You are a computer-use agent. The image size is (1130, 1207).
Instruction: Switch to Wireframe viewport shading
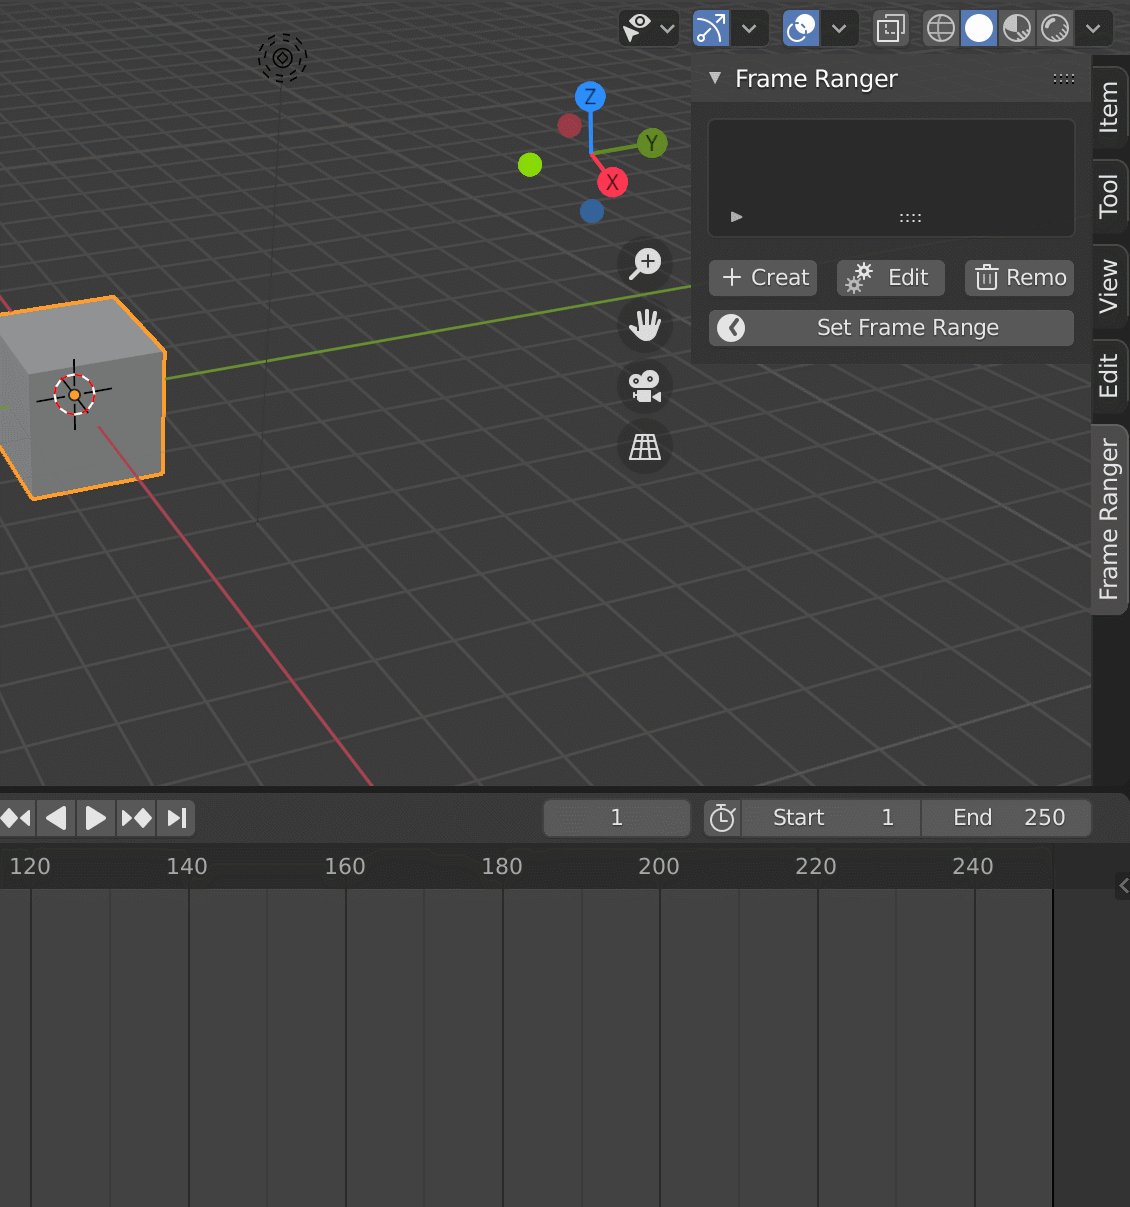(x=939, y=28)
